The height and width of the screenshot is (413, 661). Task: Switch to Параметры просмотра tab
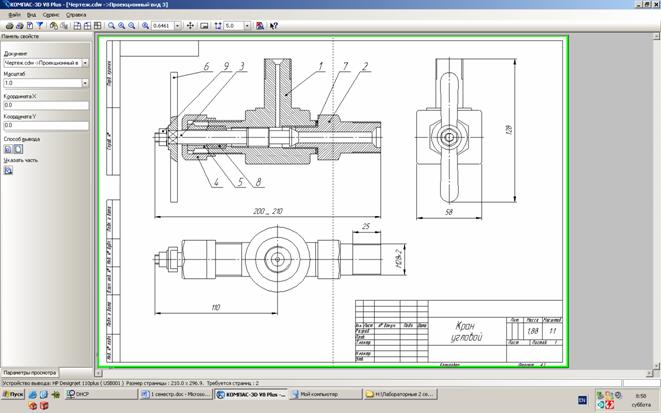[x=28, y=371]
